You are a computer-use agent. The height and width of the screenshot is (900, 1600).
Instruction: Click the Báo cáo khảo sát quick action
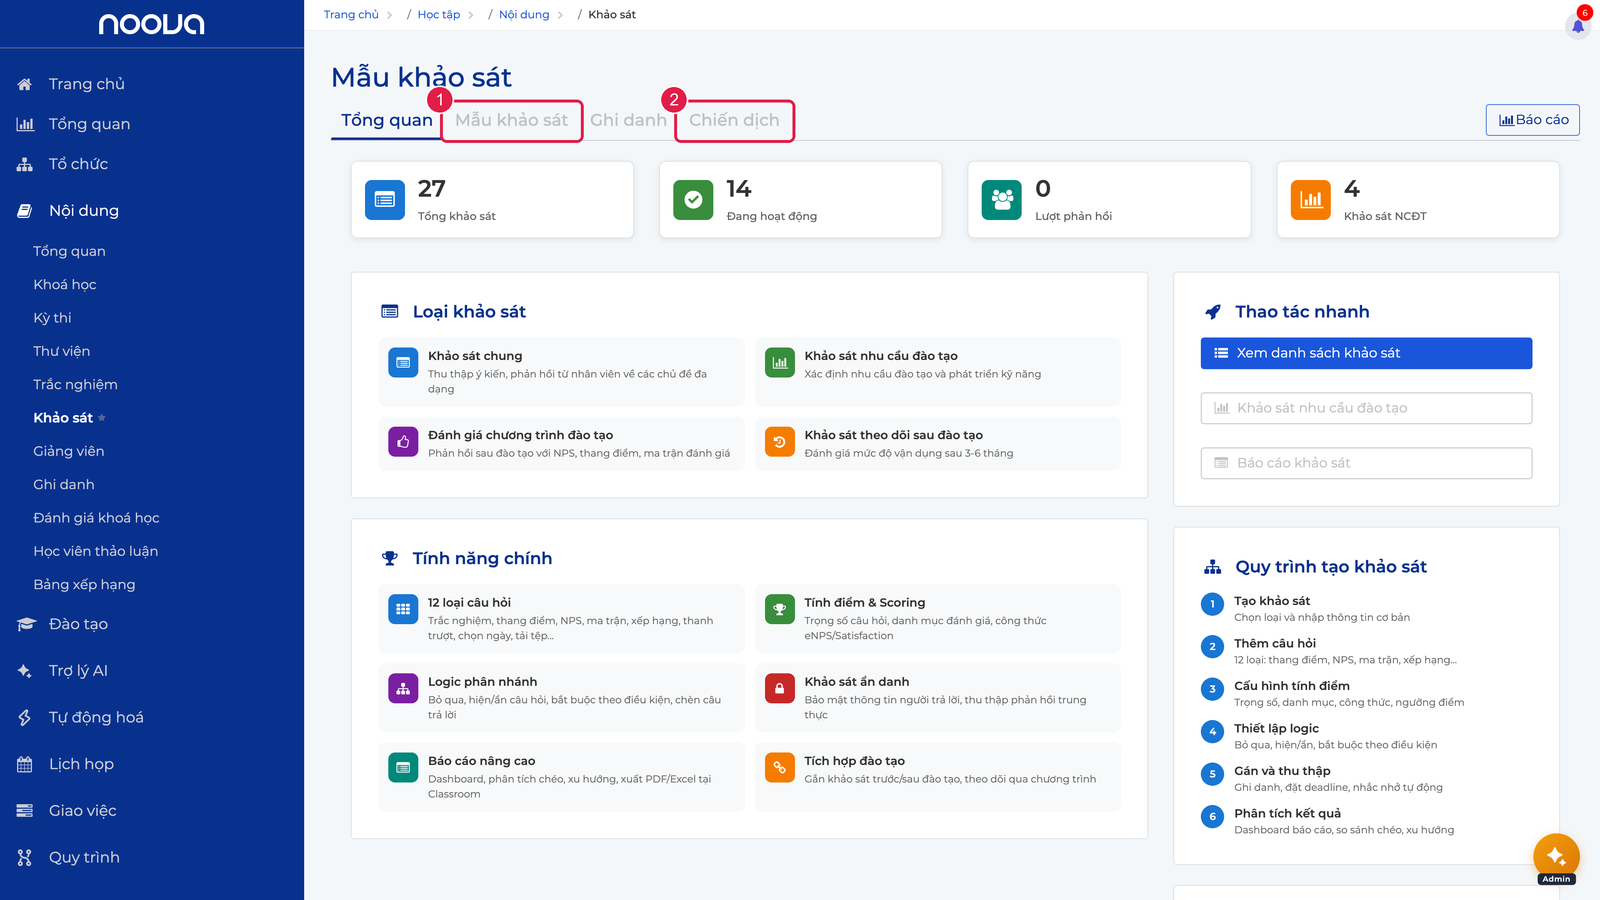pos(1366,463)
